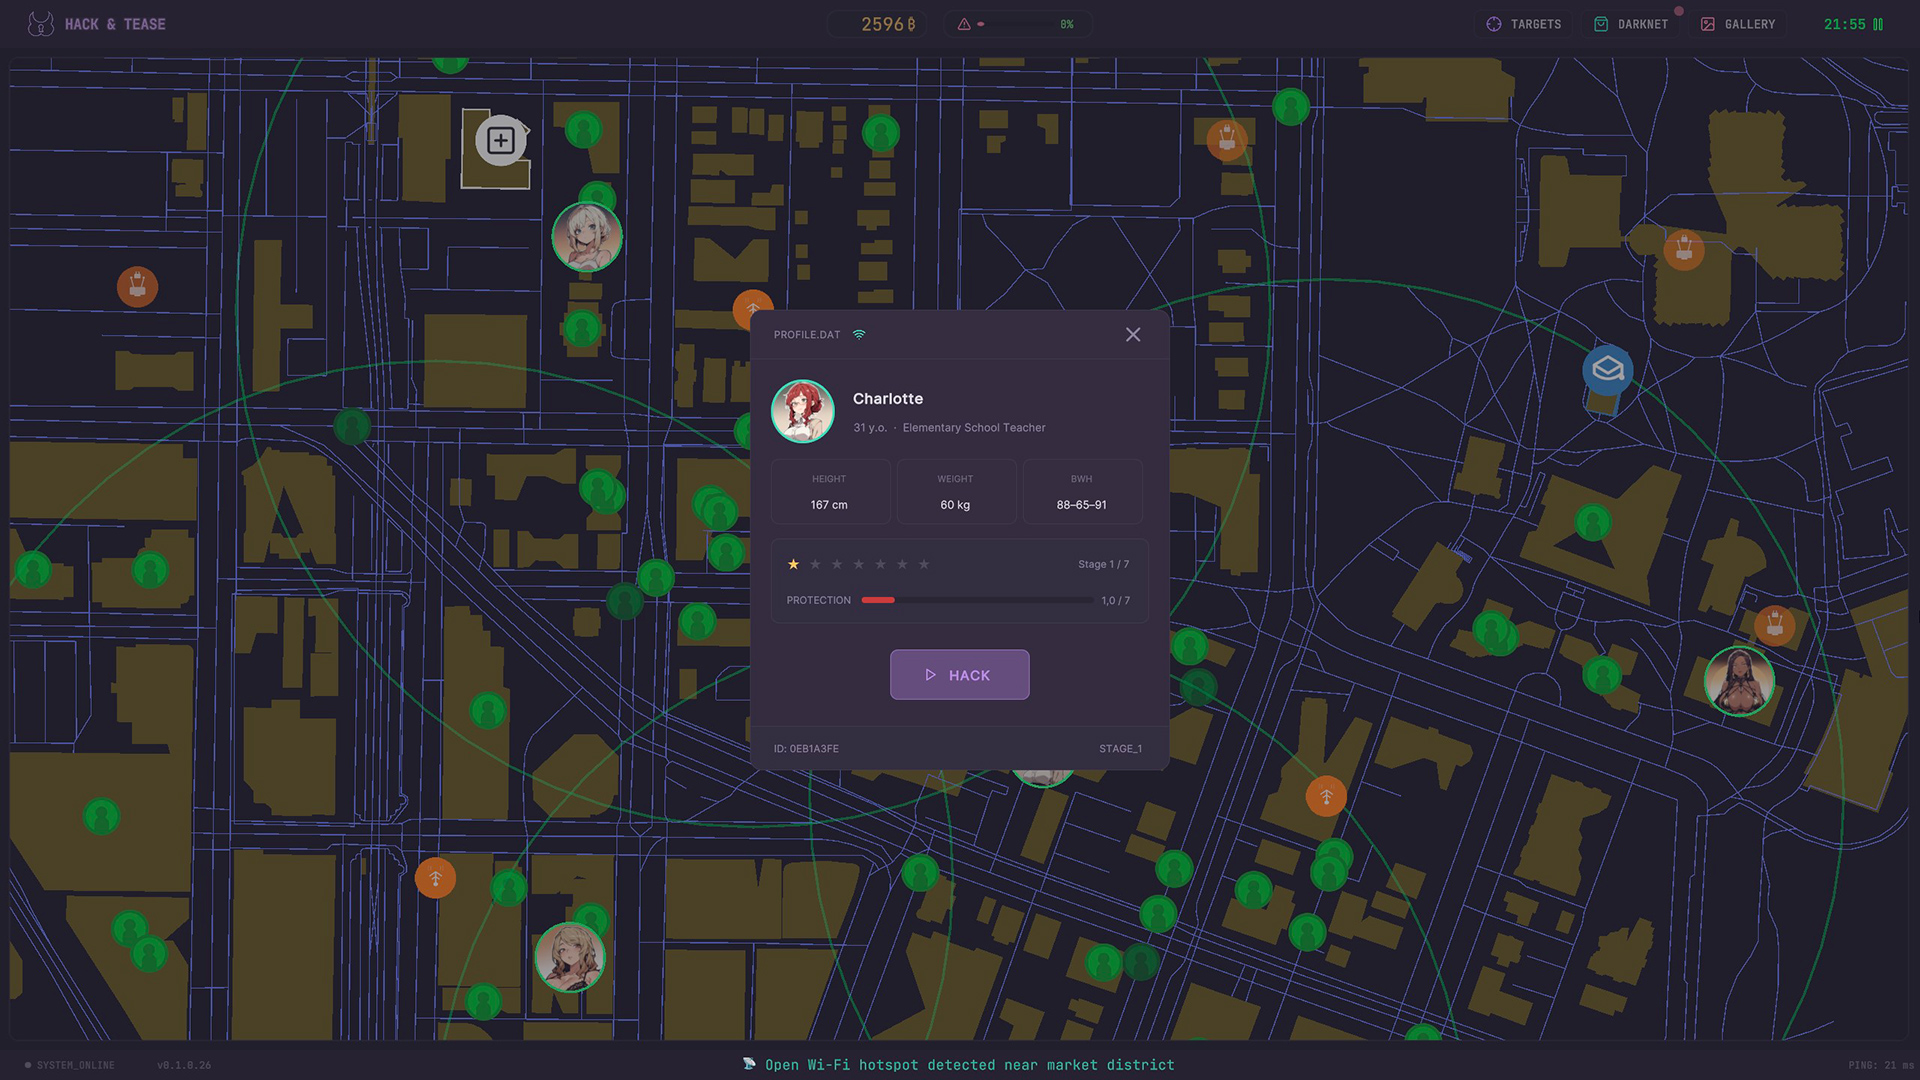The height and width of the screenshot is (1080, 1920).
Task: Click the first gold stage star
Action: (x=793, y=564)
